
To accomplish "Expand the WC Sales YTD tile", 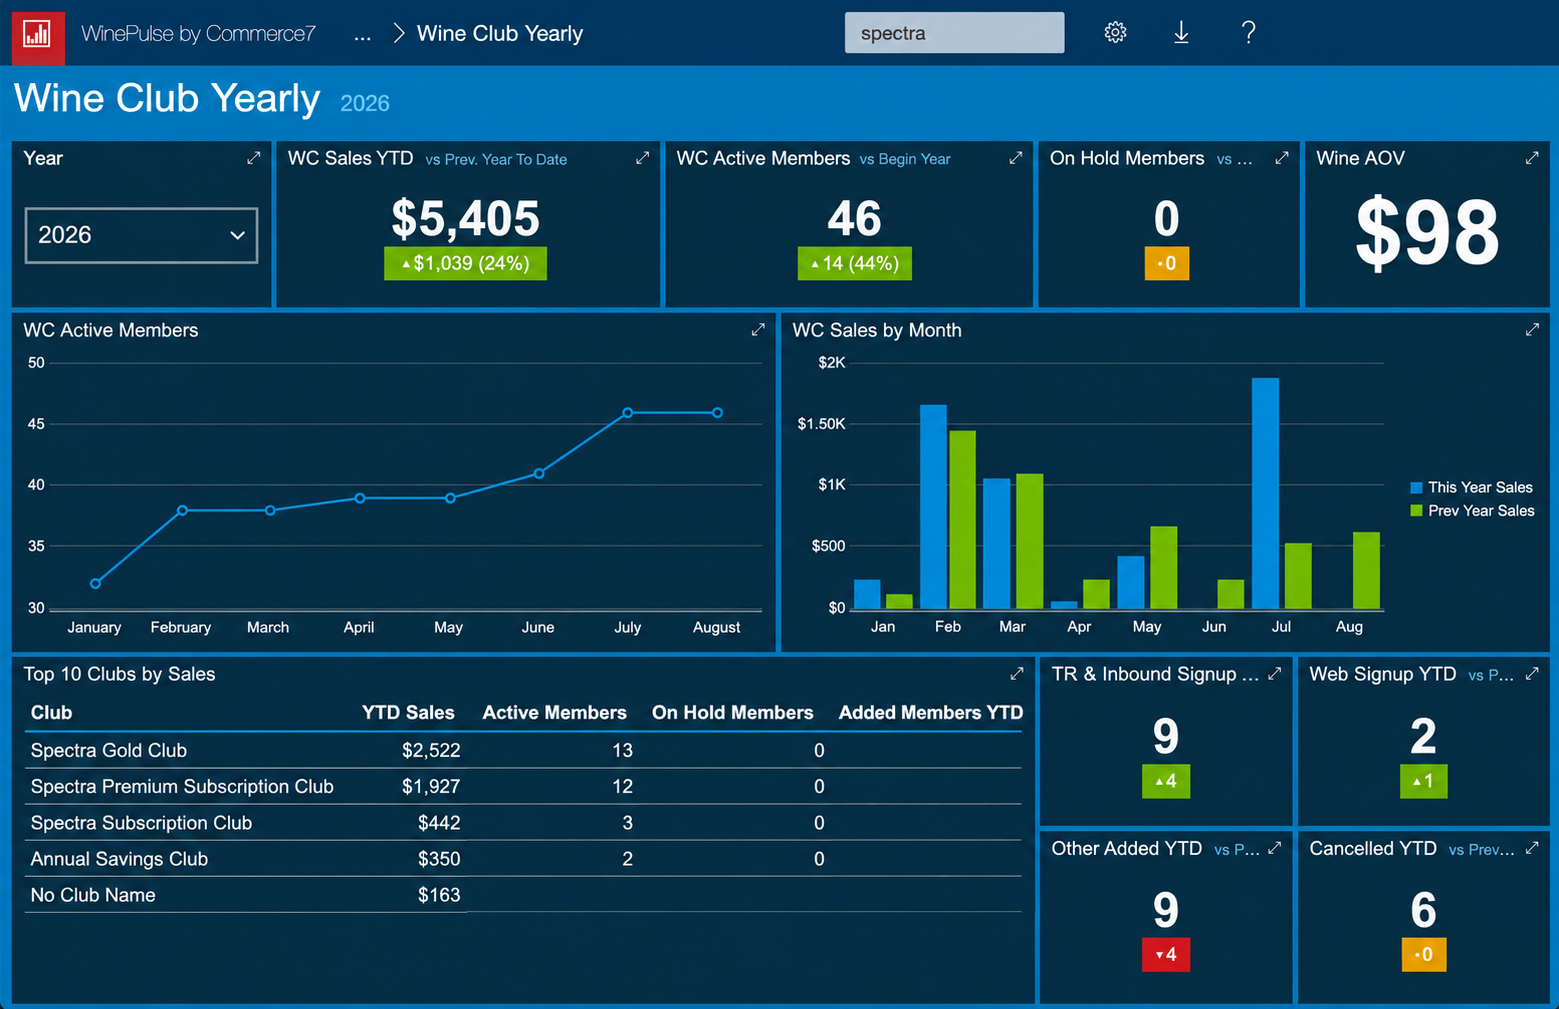I will pyautogui.click(x=643, y=158).
